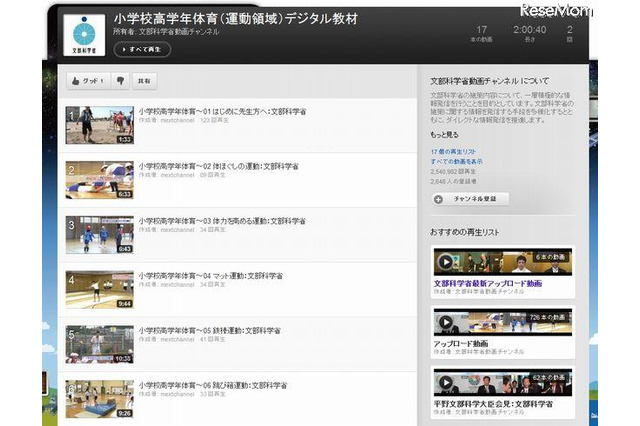Open video thumbnail 3 体力を高める運動
Viewport: 640px width, 426px height.
100,235
